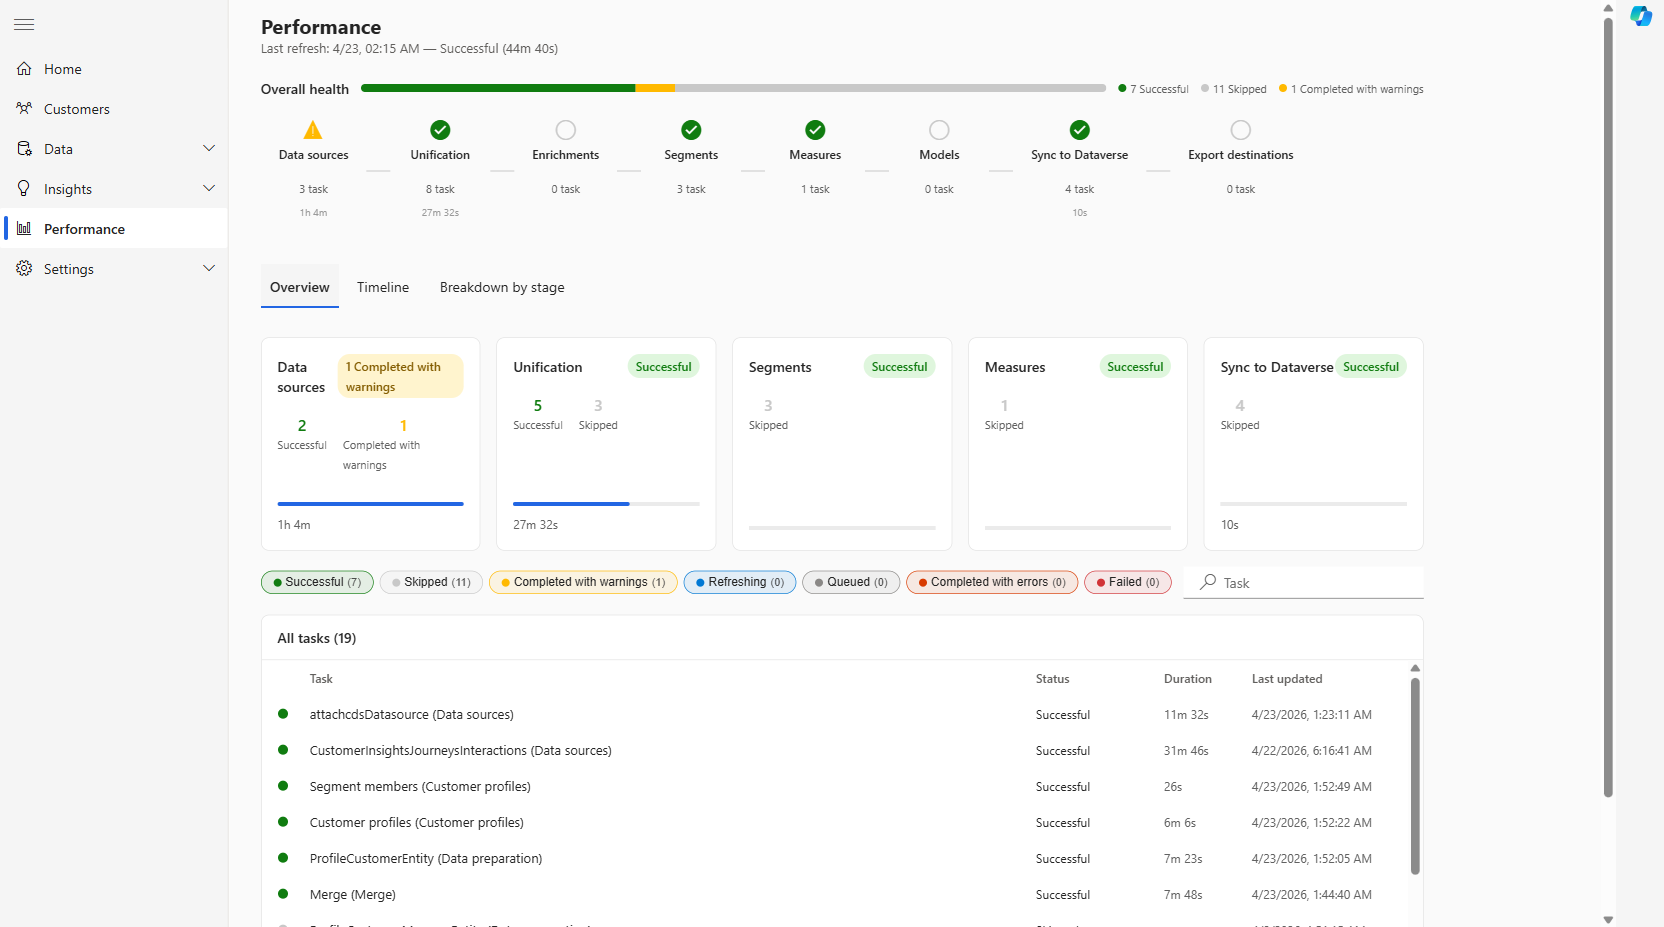The image size is (1664, 927).
Task: Click the "11 Skipped" legend entry
Action: coord(1233,89)
